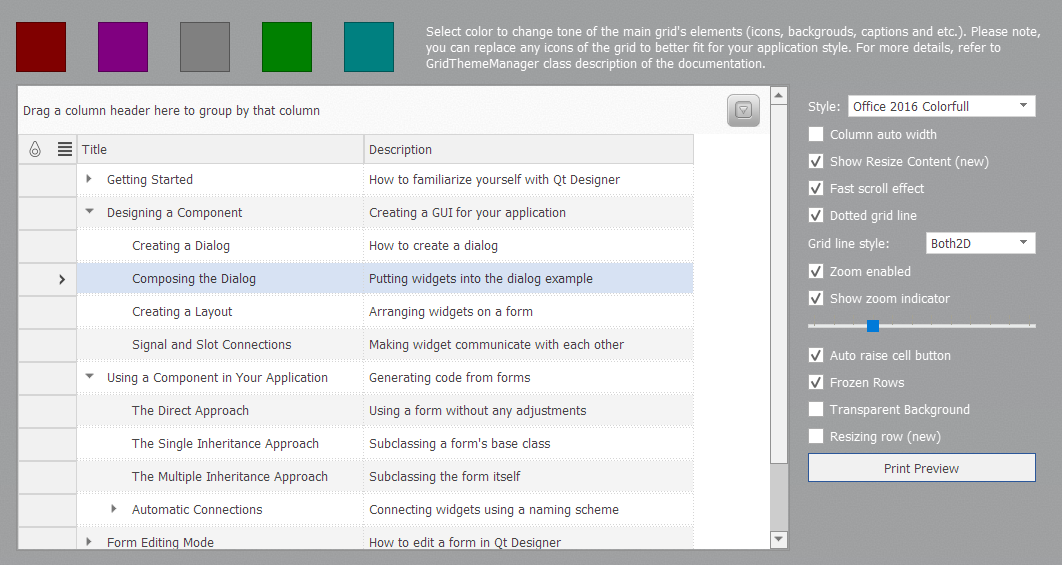Image resolution: width=1062 pixels, height=565 pixels.
Task: Click cell 'Making widget communicate with each other'
Action: point(528,345)
